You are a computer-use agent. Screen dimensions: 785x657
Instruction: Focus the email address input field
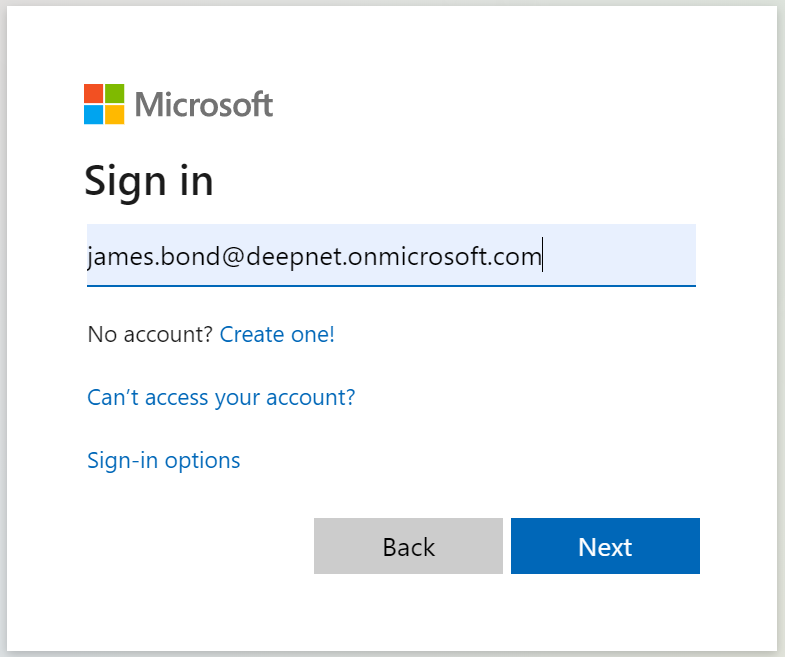point(391,256)
